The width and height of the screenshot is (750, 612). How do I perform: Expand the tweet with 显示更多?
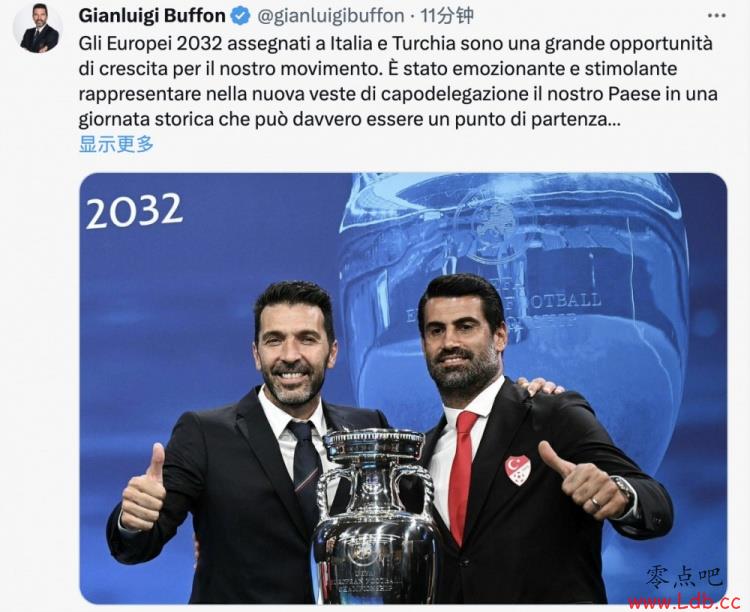point(116,144)
